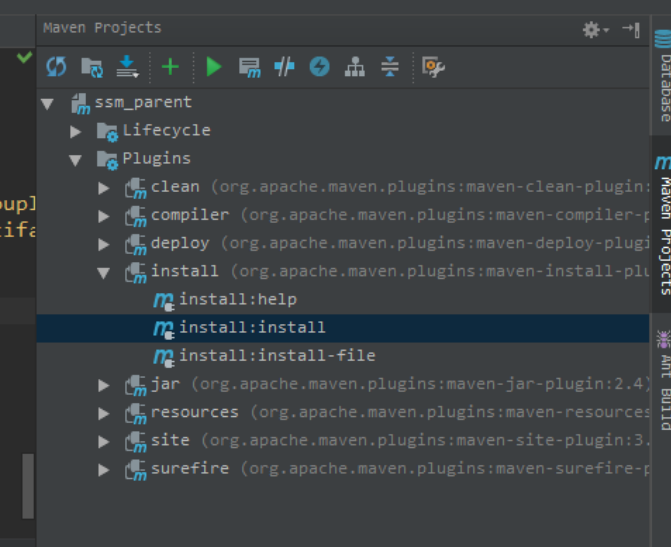Open the Ant Build side tab
Screen dimensions: 671x547
[x=662, y=379]
